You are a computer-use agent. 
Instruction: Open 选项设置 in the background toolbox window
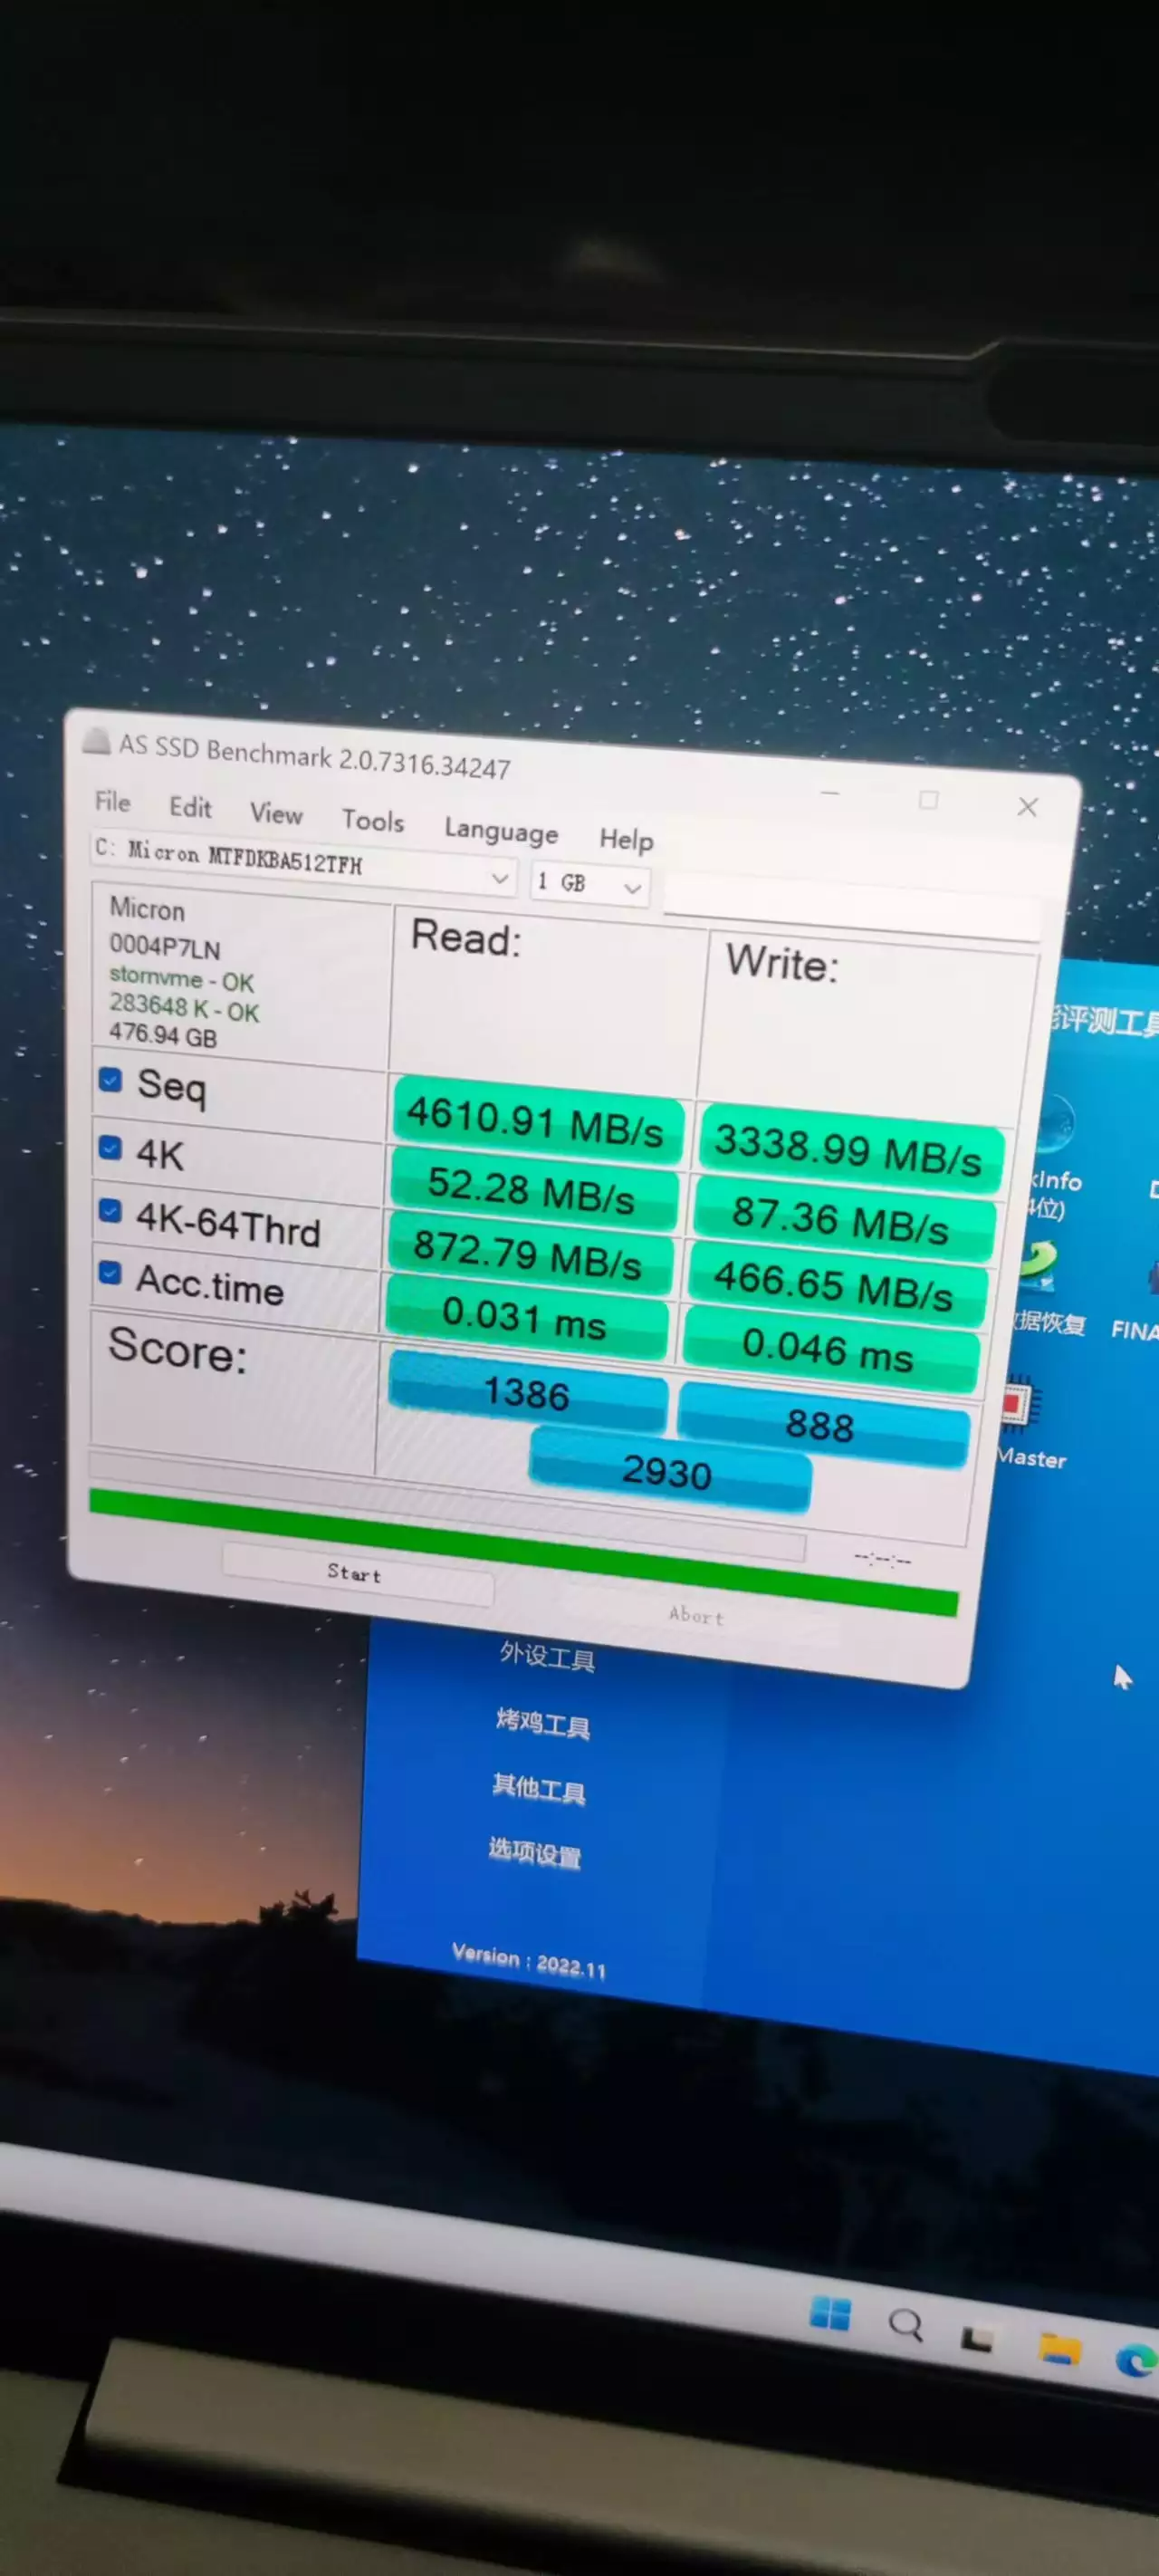click(534, 1854)
